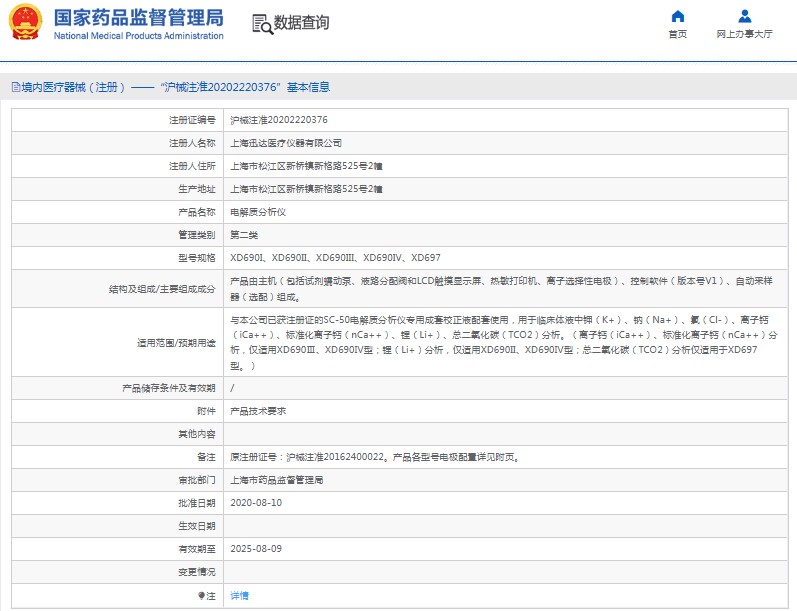797x611 pixels.
Task: Select approval department 上海市药品监督管理局
Action: (x=277, y=480)
